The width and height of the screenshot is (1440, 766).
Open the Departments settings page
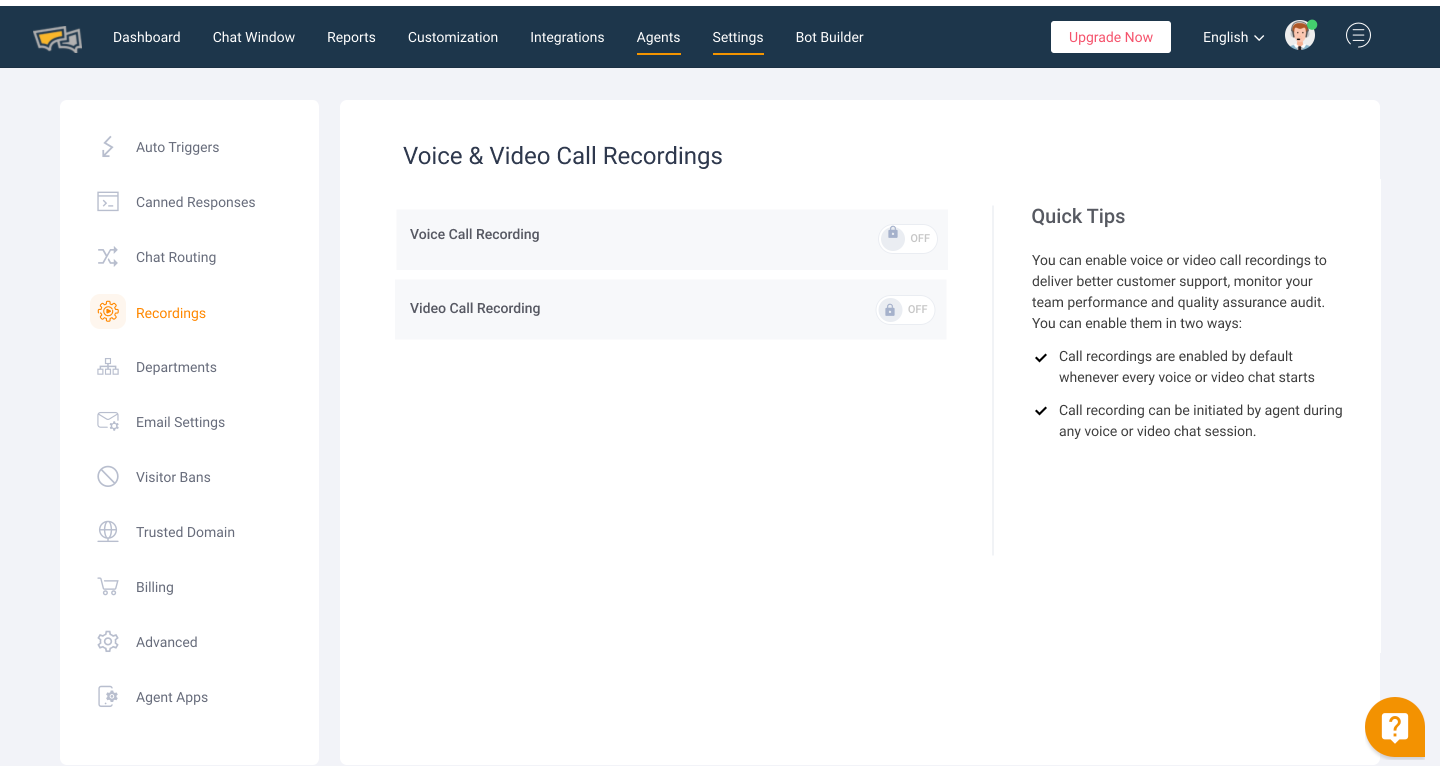coord(176,367)
